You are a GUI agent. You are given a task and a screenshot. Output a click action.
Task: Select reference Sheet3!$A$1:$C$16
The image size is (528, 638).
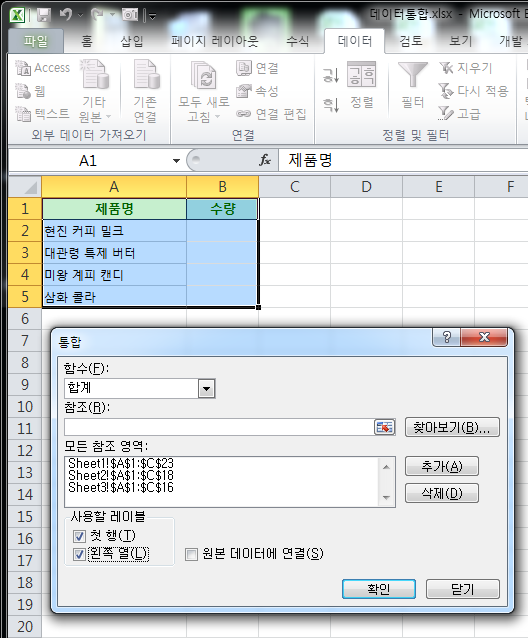[x=121, y=487]
